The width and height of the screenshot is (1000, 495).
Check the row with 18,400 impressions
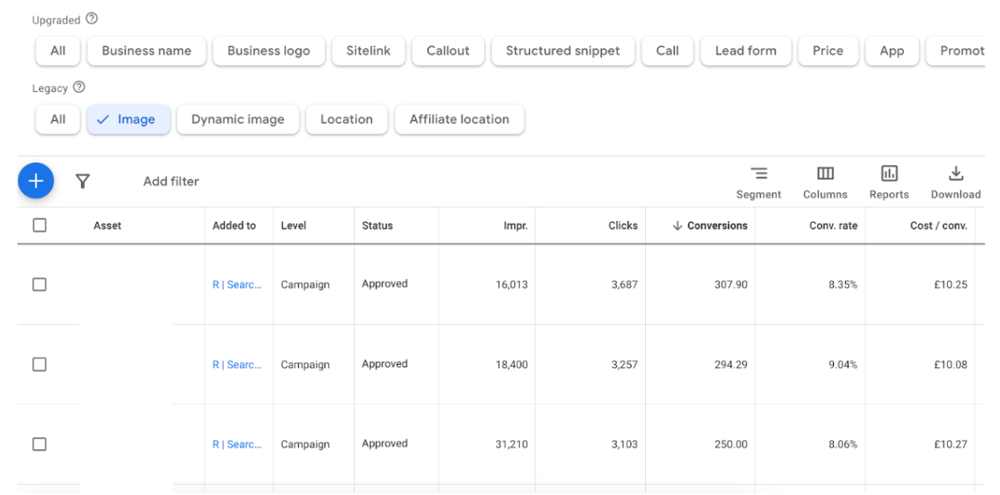click(x=39, y=364)
